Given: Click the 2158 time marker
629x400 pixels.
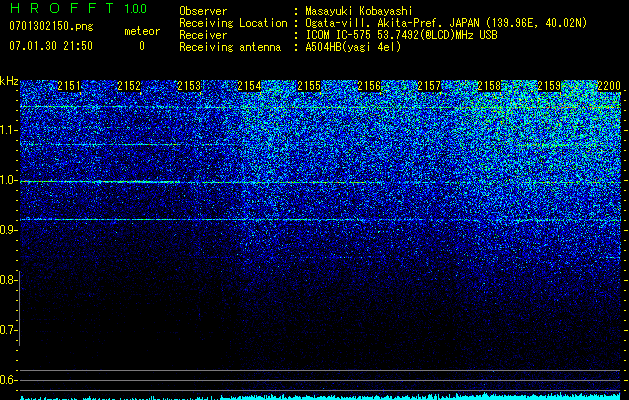Looking at the screenshot, I should (x=489, y=86).
